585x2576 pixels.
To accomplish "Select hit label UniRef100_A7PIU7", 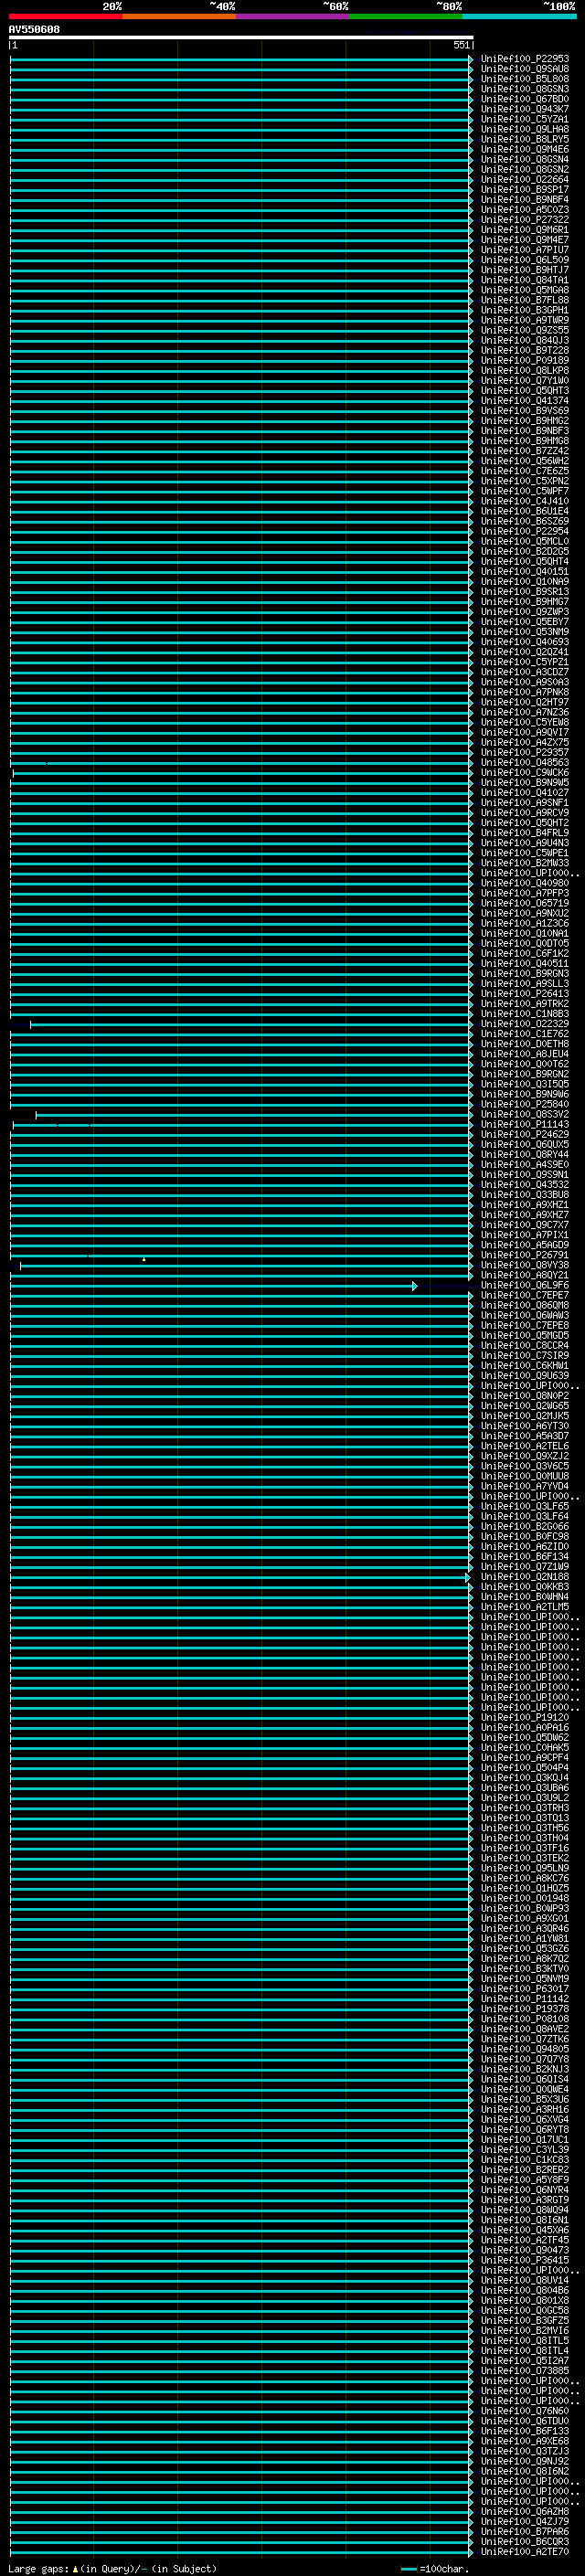I will tap(524, 250).
